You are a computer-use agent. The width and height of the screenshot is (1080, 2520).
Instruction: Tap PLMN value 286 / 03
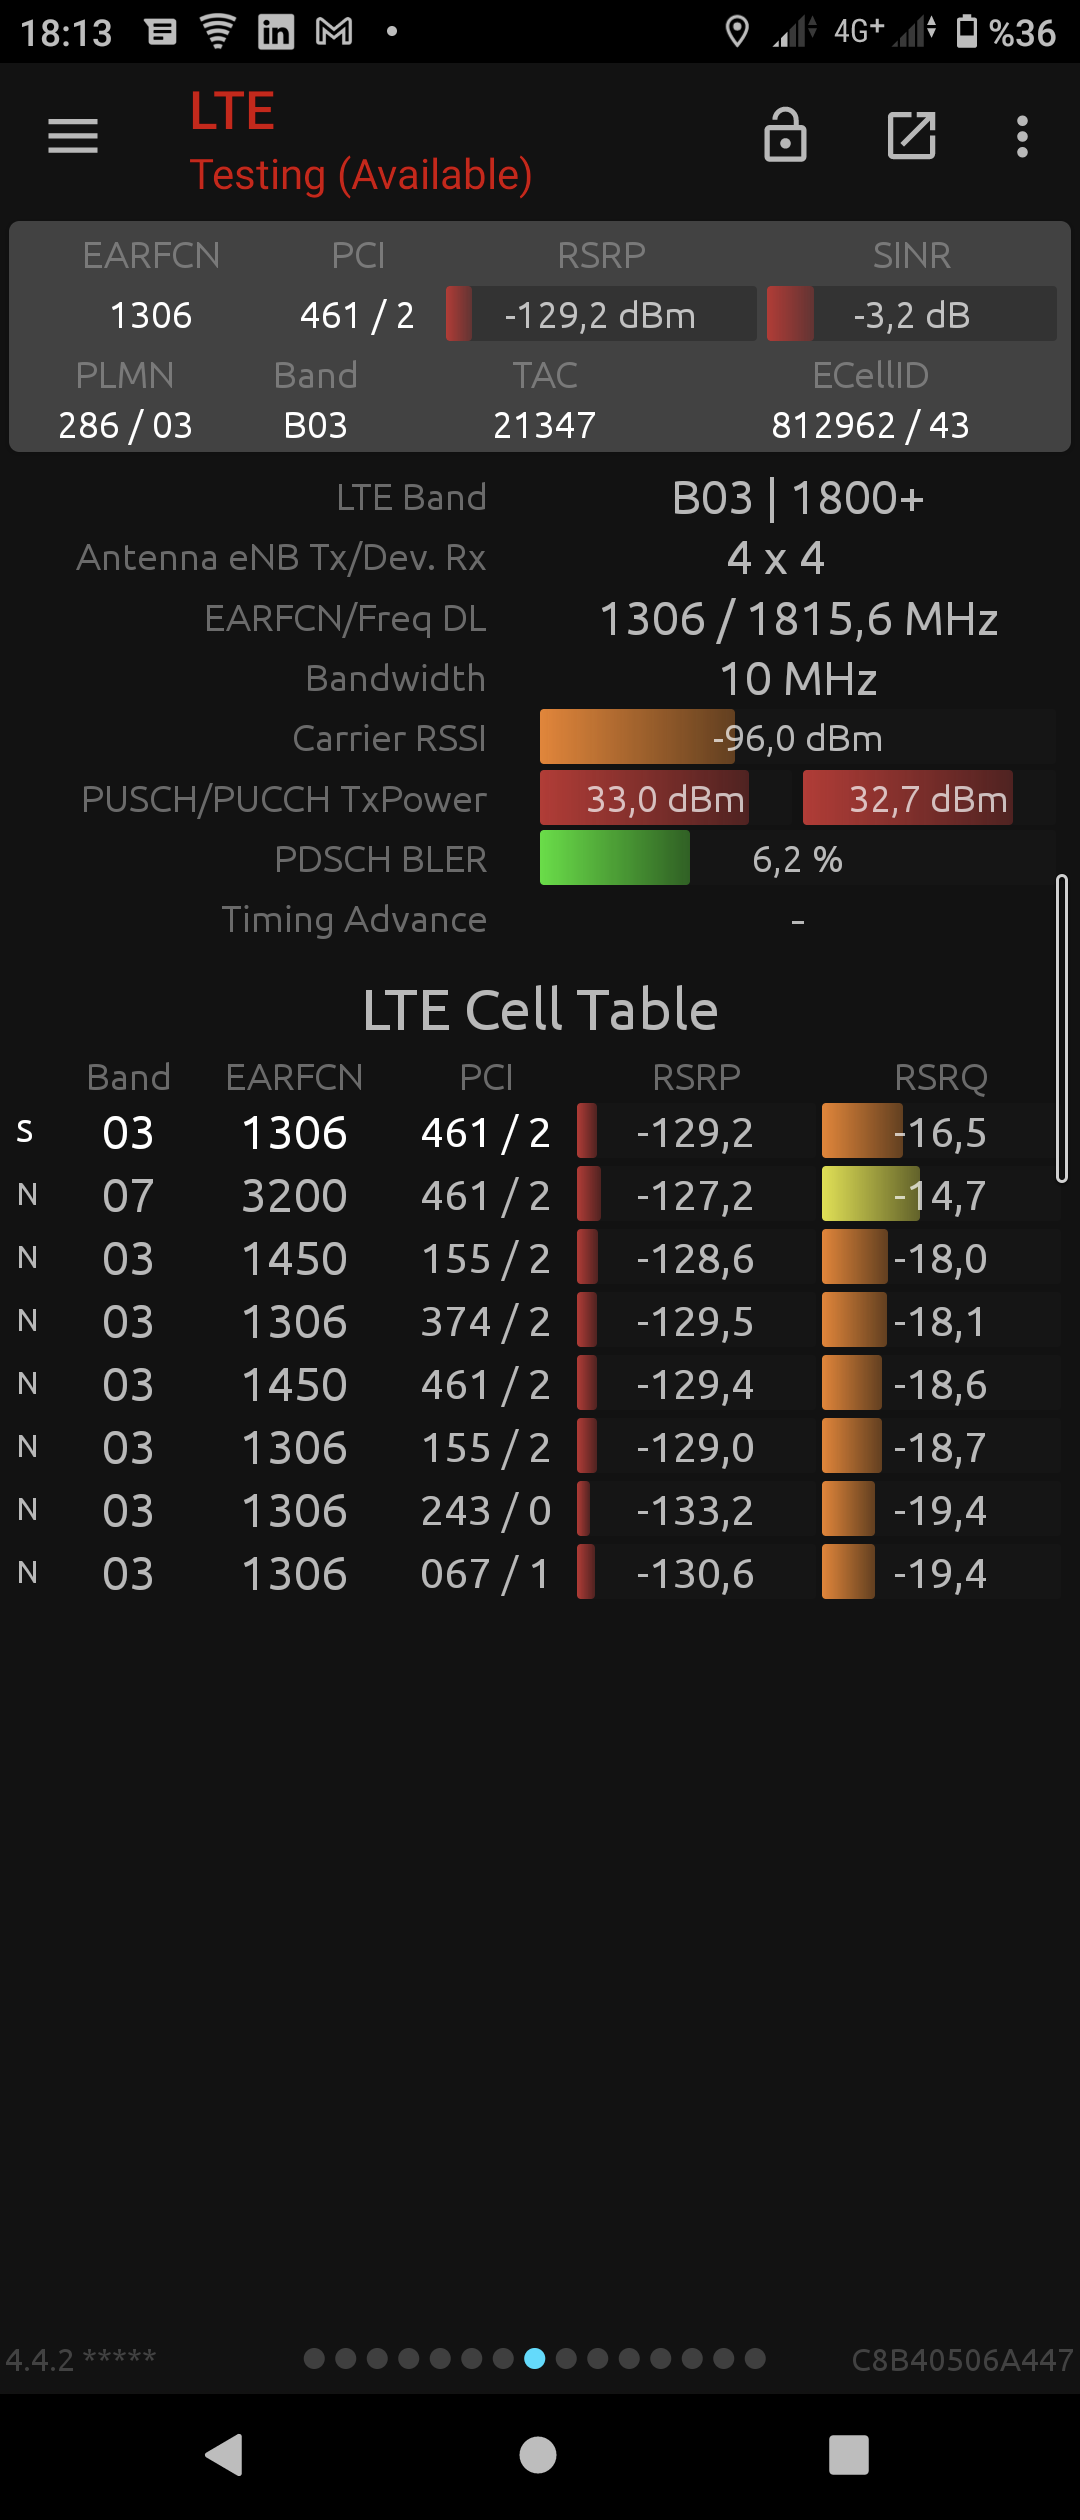(125, 425)
